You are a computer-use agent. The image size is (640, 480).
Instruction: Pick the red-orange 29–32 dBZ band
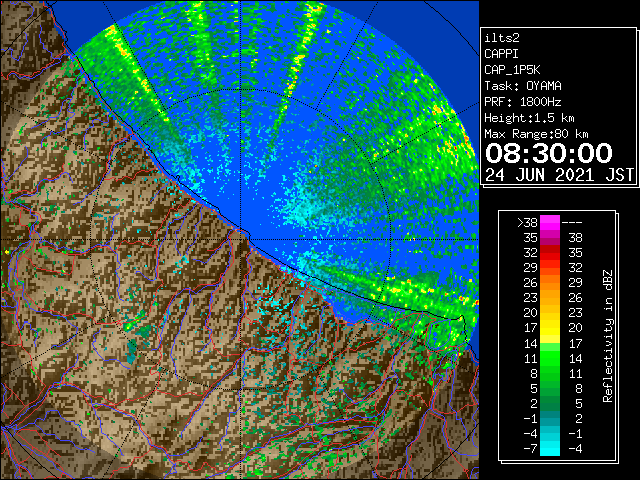click(x=550, y=268)
